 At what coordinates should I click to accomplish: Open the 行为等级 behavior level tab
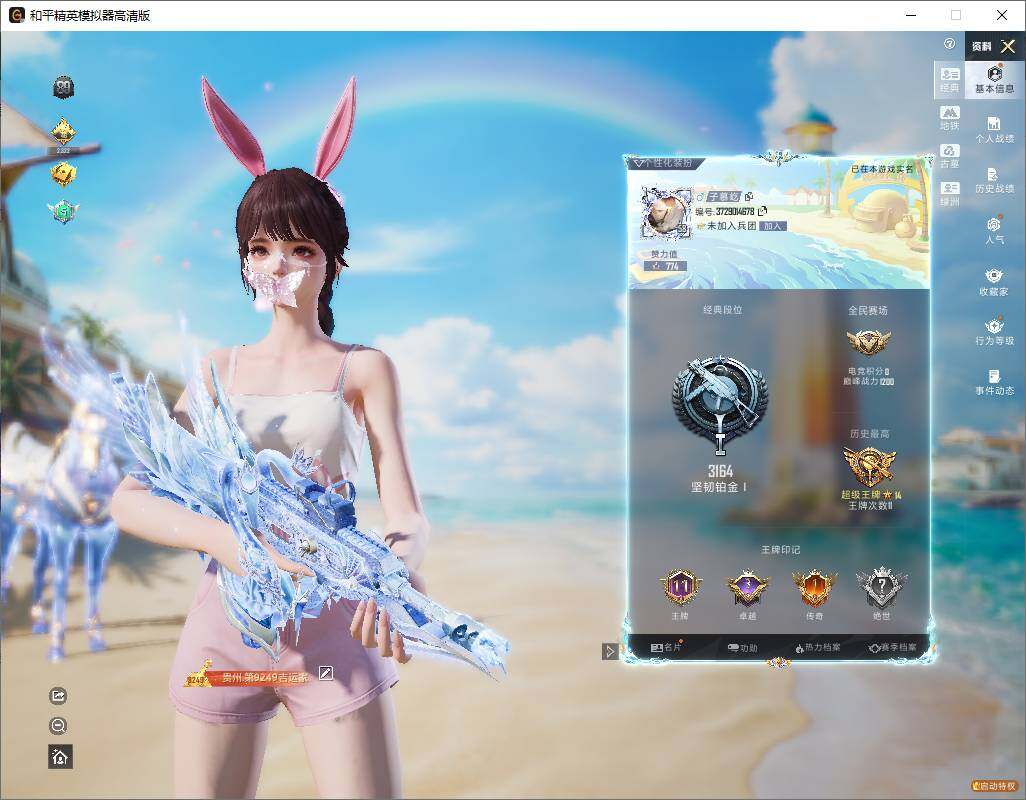tap(994, 332)
